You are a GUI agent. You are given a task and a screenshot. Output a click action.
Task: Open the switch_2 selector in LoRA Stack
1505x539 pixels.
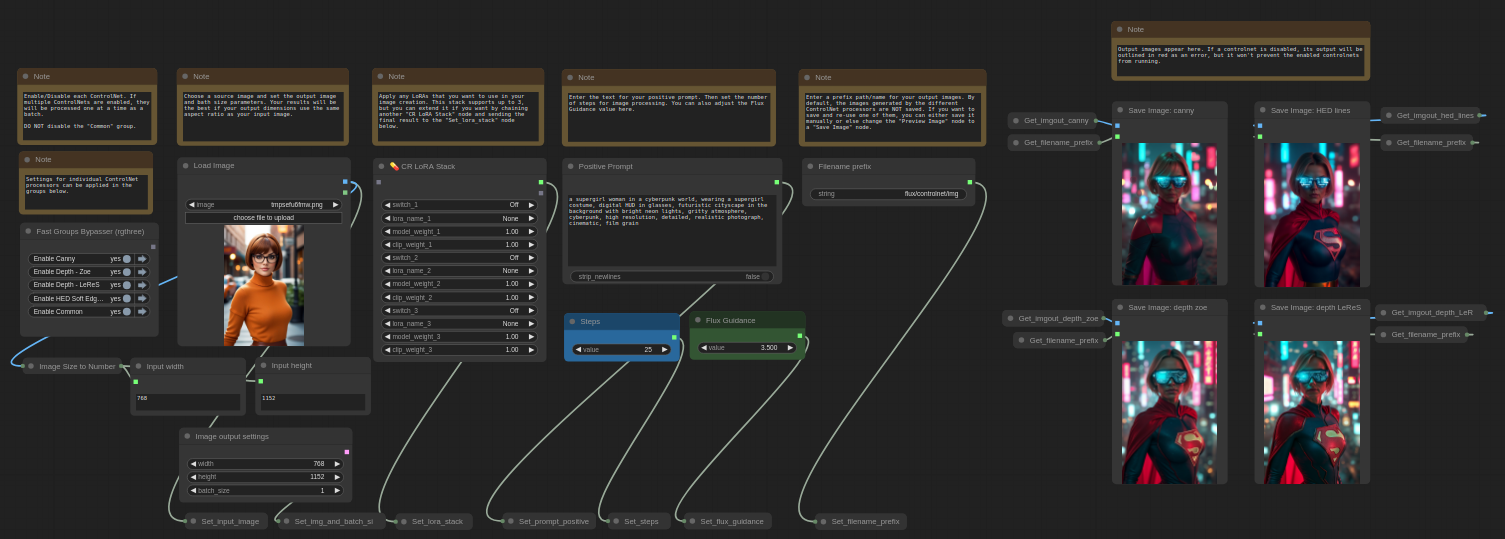point(460,258)
